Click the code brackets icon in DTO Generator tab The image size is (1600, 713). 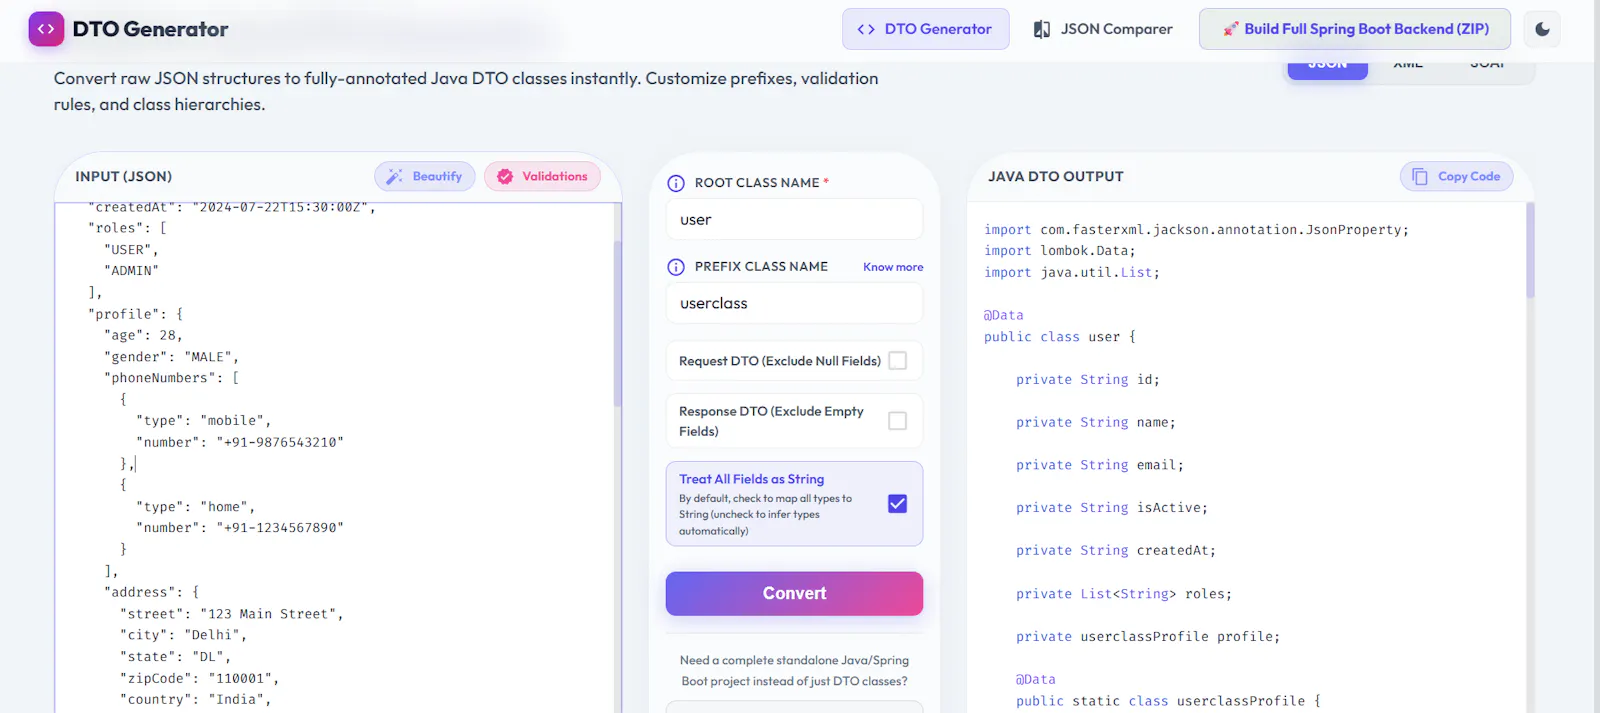[x=866, y=29]
